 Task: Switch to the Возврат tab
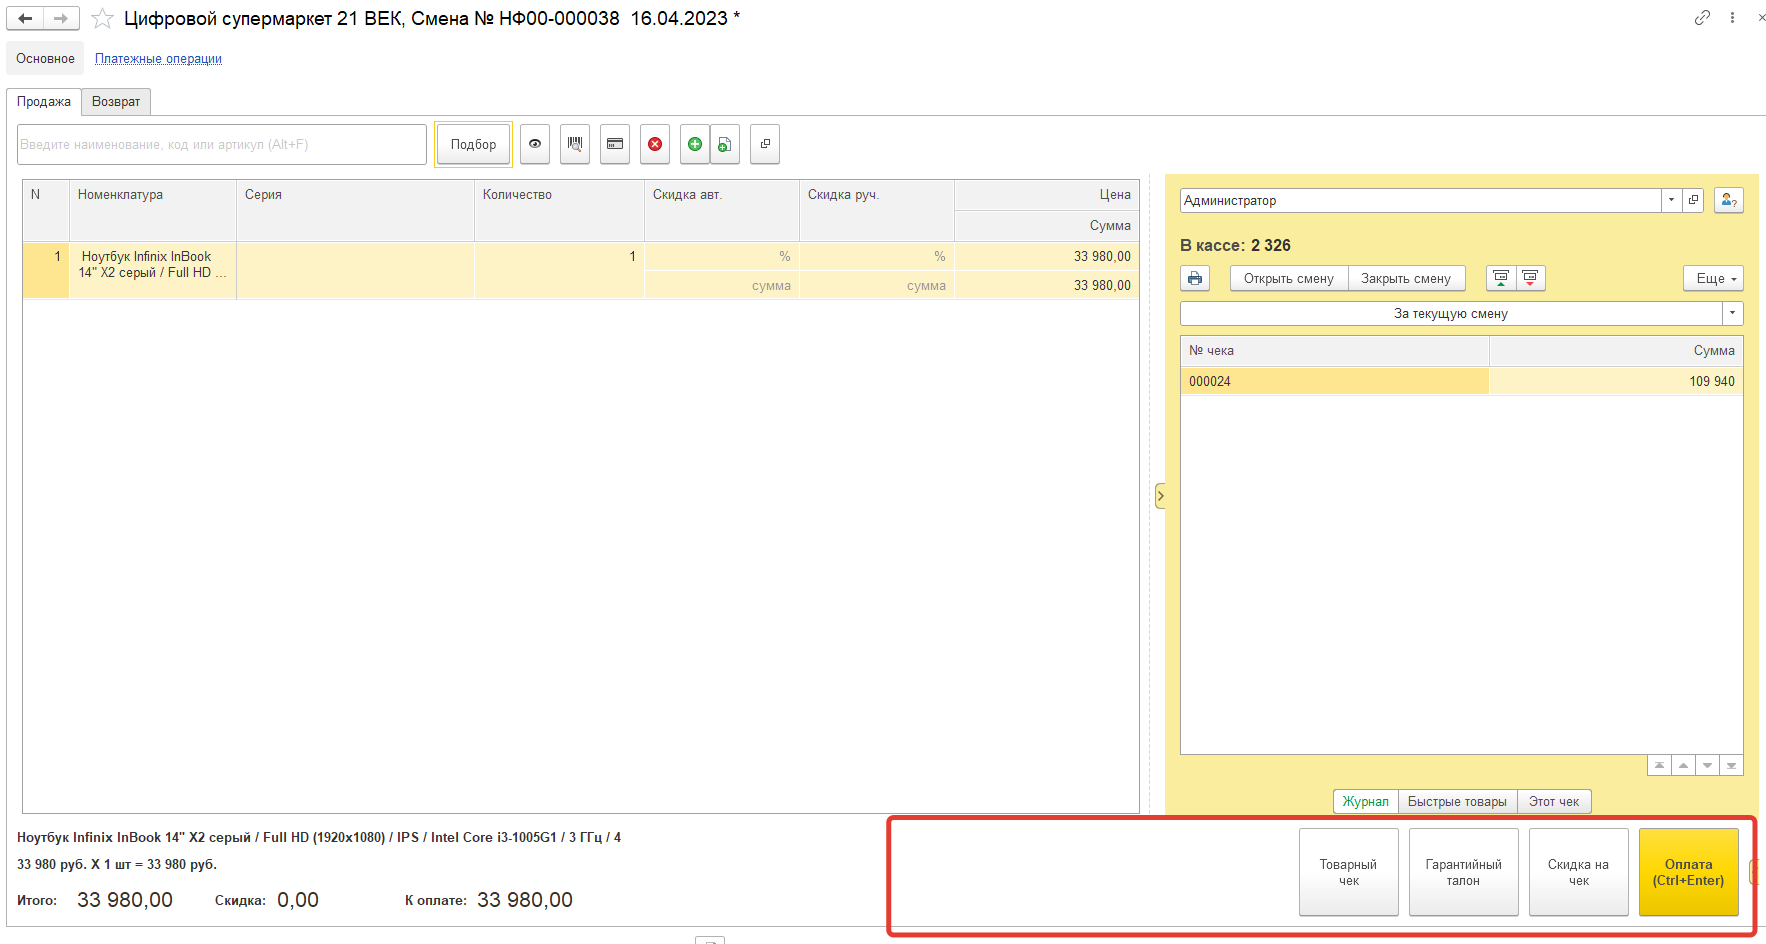116,101
